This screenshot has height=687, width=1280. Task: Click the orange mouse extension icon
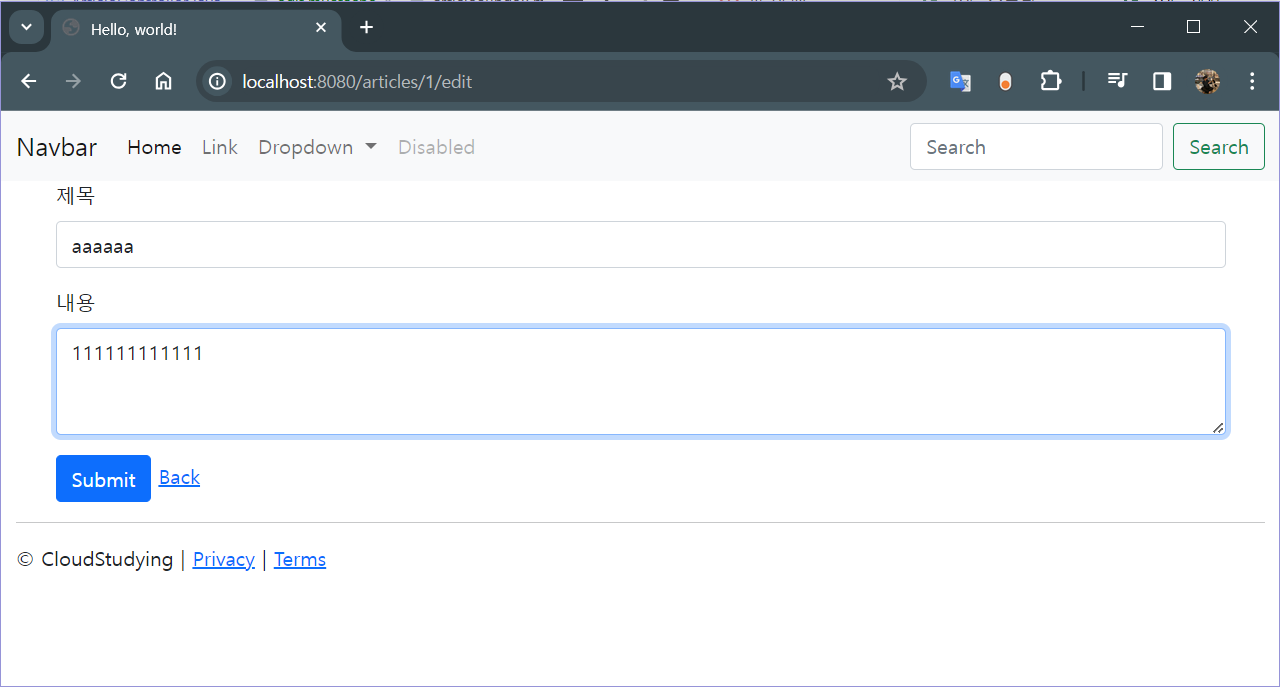coord(1005,82)
